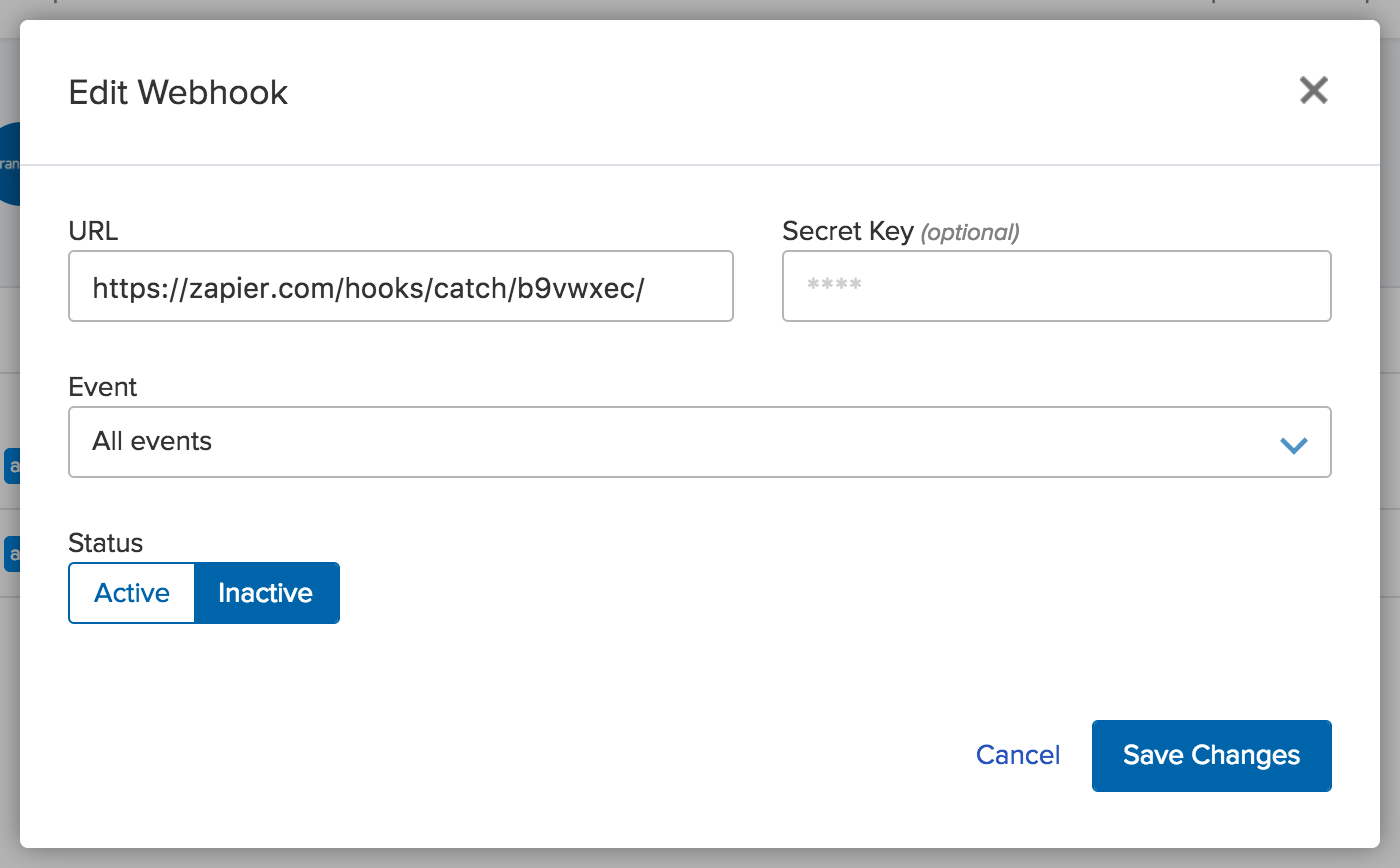Set webhook status to Inactive

(266, 593)
